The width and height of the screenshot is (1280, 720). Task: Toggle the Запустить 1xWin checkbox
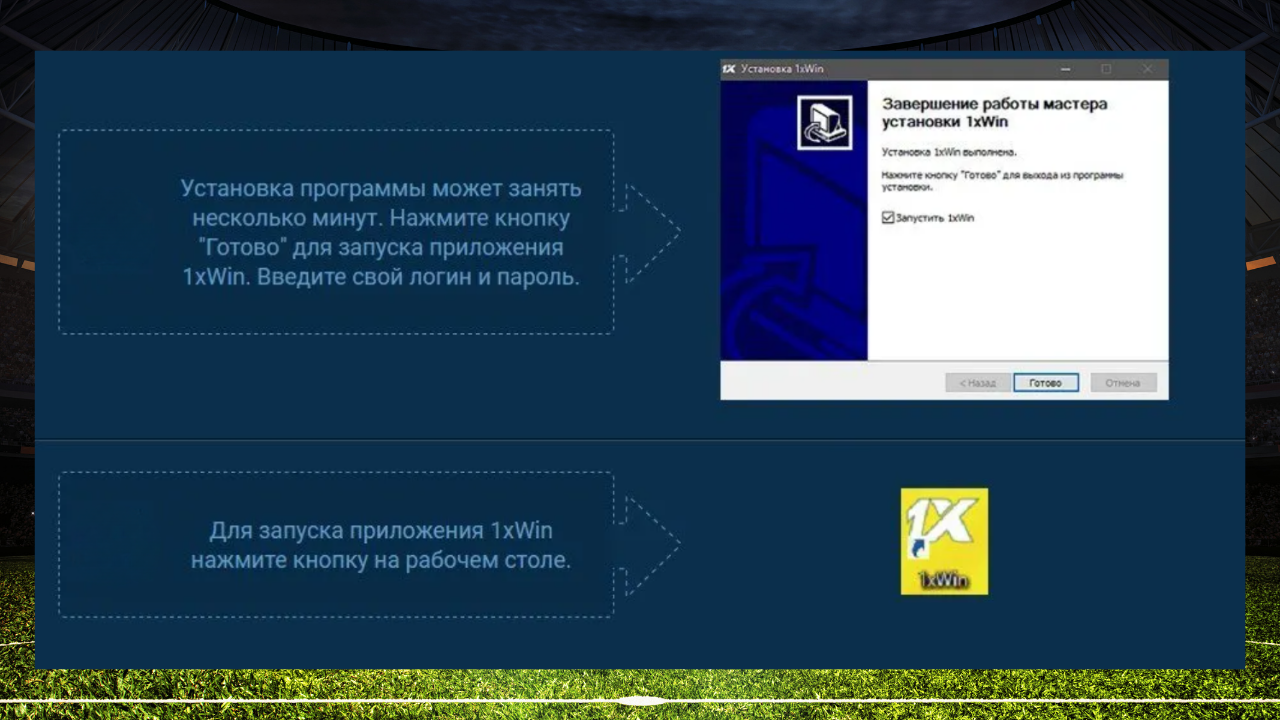(888, 217)
